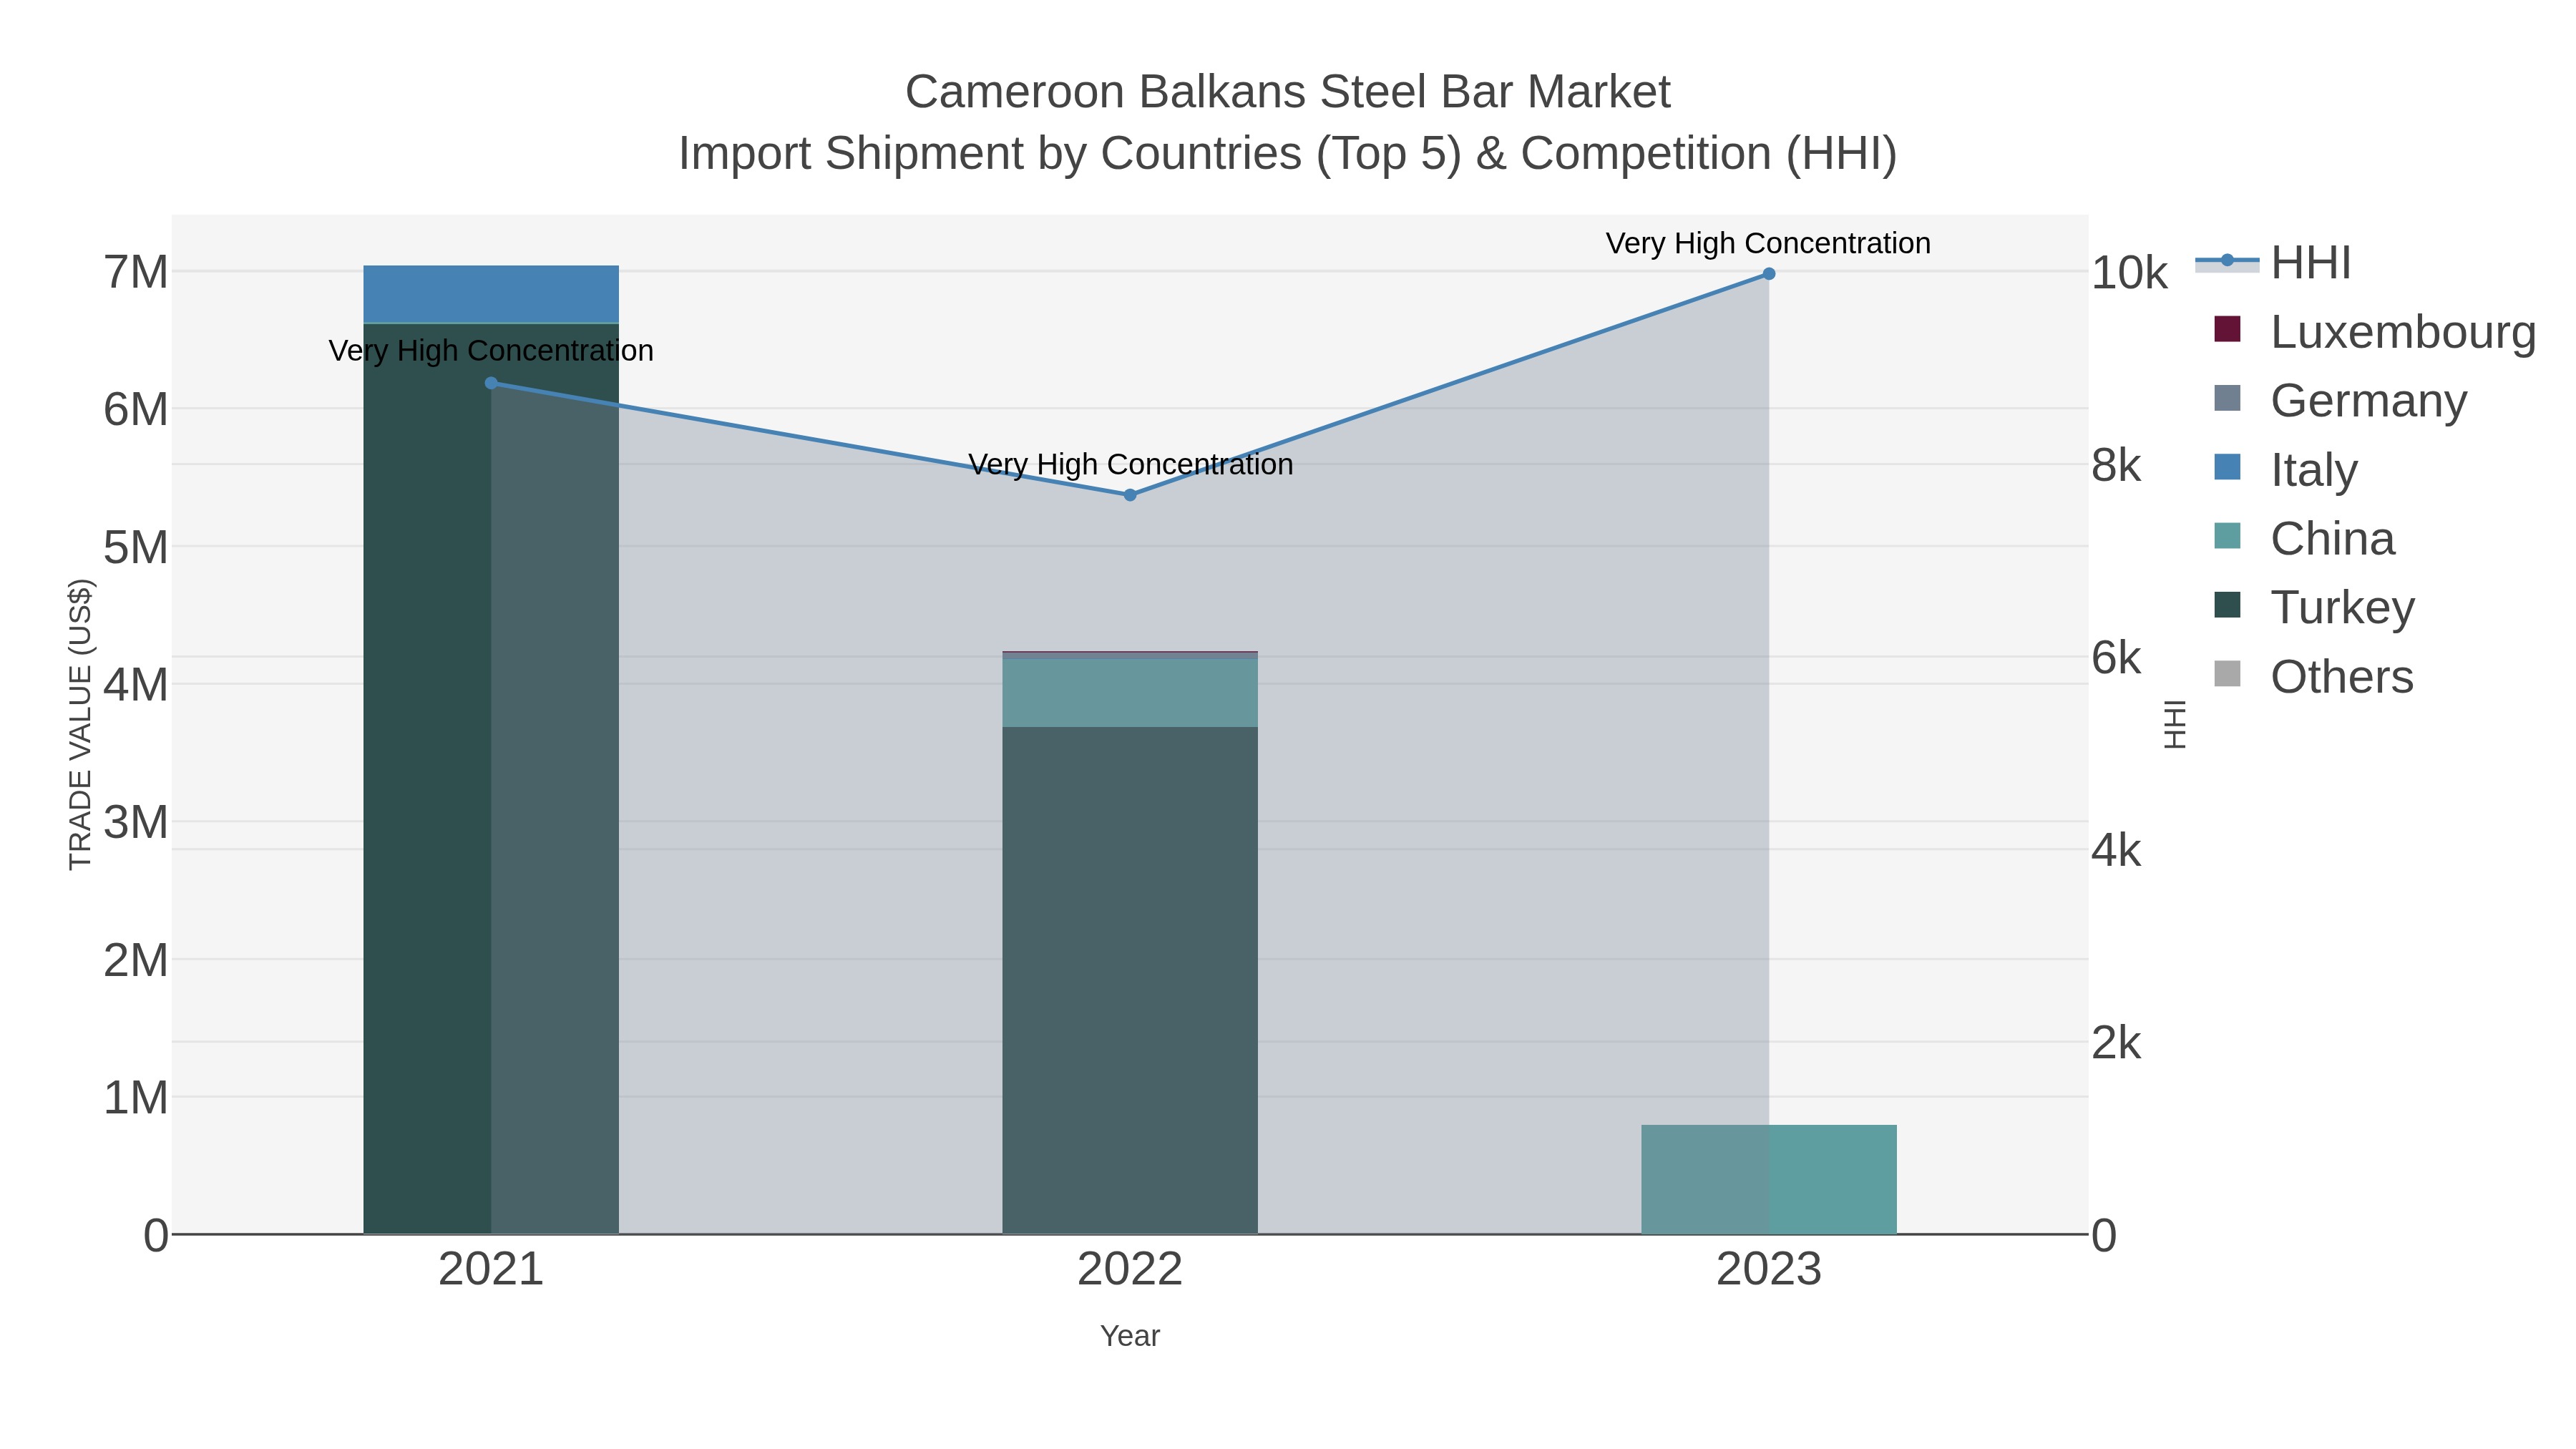This screenshot has height=1449, width=2576.
Task: Click the TRADE VALUE (US$) axis title
Action: [80, 724]
